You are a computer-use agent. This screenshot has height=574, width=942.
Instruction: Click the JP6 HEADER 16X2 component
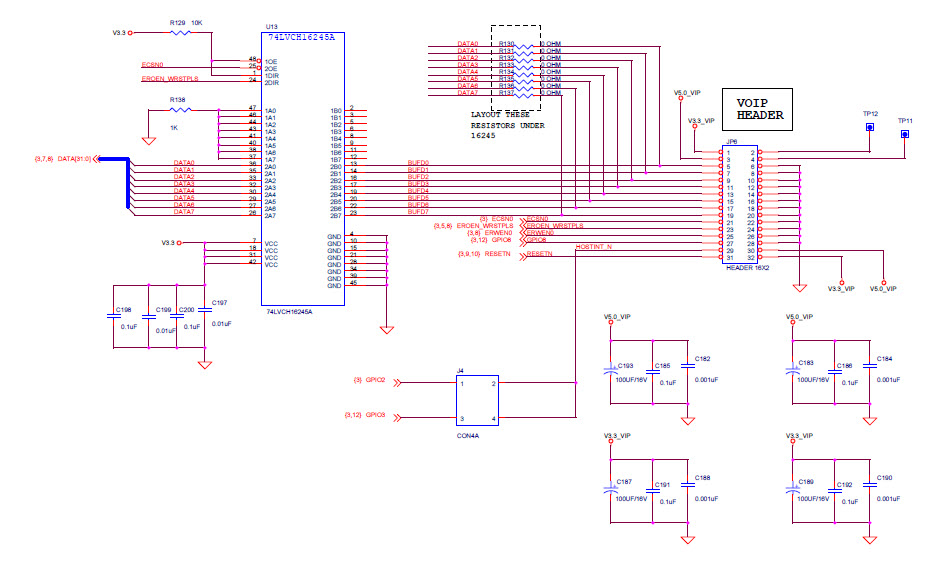[x=742, y=205]
